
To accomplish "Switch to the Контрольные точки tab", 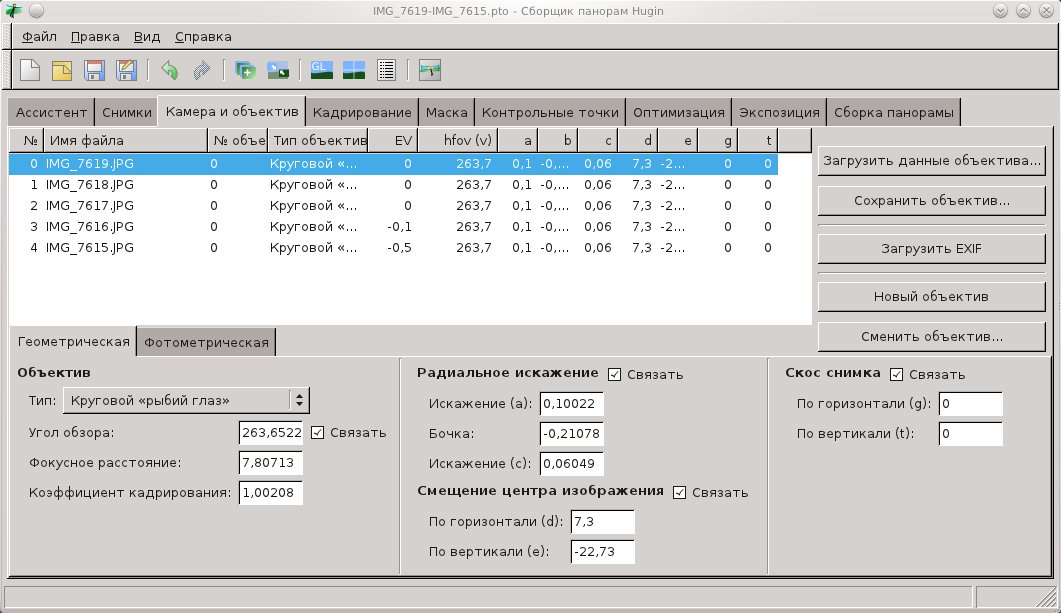I will click(x=550, y=112).
